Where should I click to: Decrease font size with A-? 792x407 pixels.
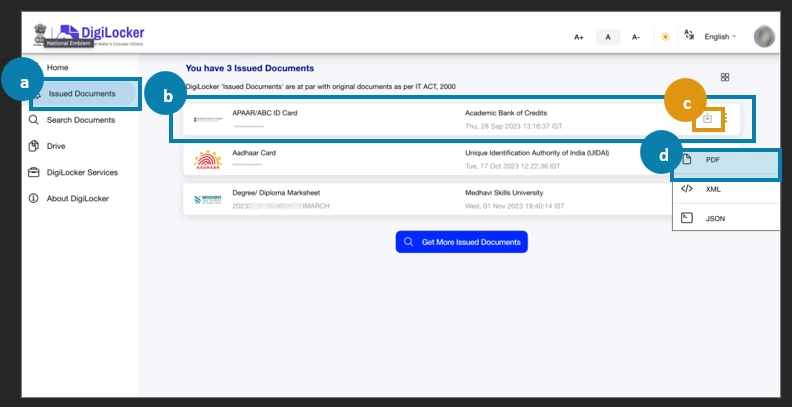point(636,37)
